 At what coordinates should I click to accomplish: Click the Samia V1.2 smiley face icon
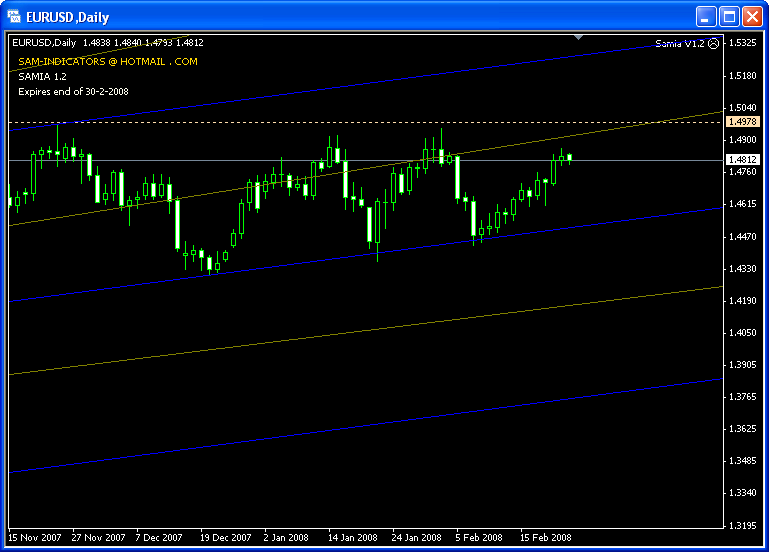point(714,44)
